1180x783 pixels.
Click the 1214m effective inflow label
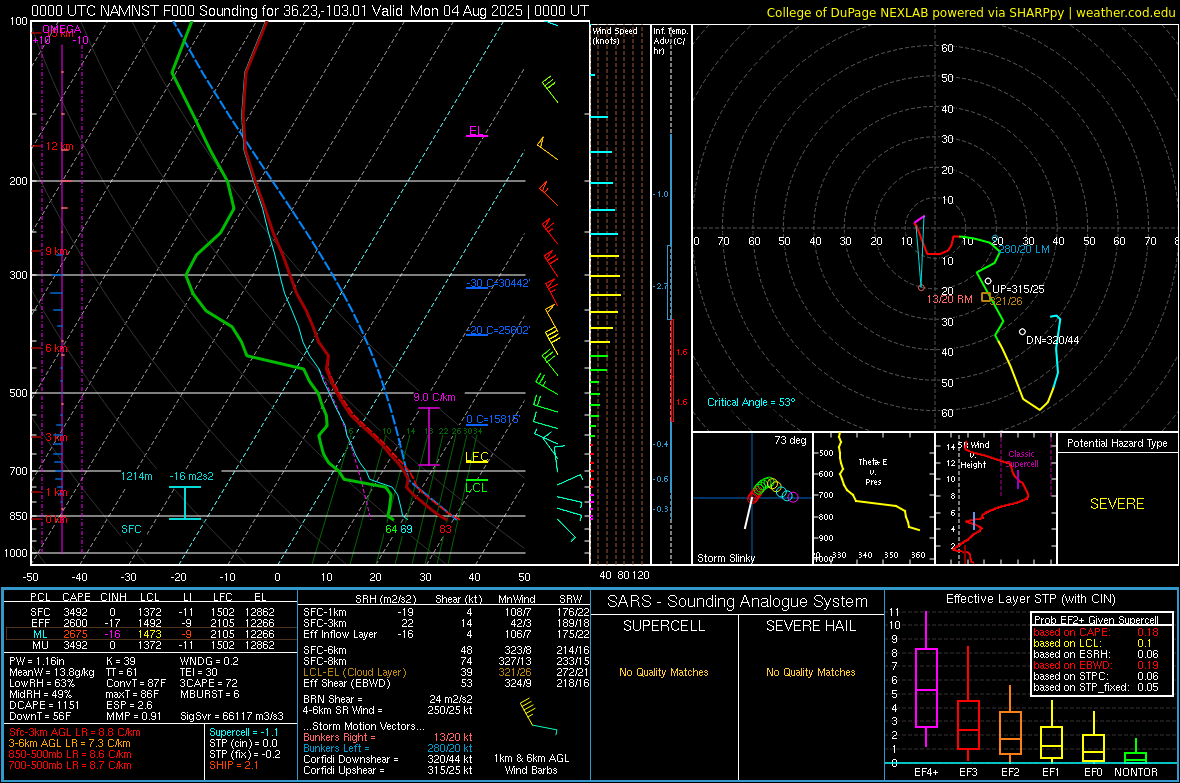136,476
